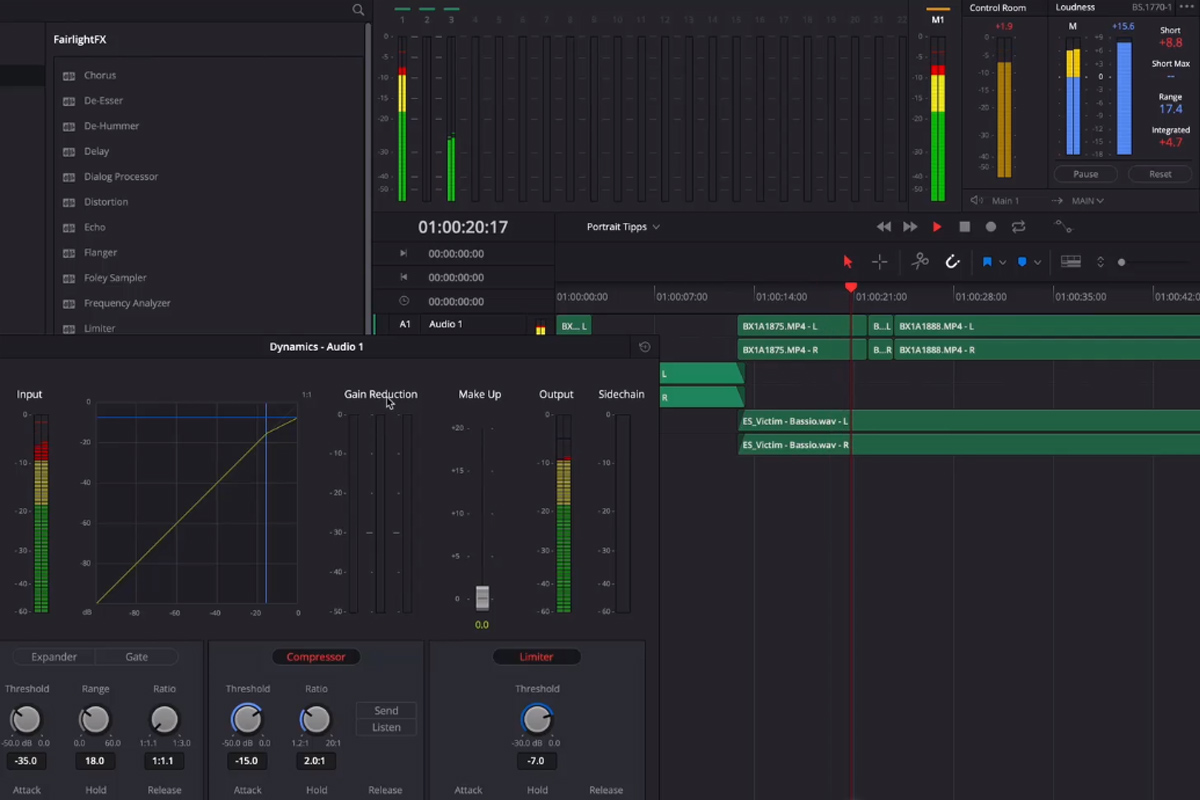1200x800 pixels.
Task: Click the stop transport button
Action: tap(964, 227)
